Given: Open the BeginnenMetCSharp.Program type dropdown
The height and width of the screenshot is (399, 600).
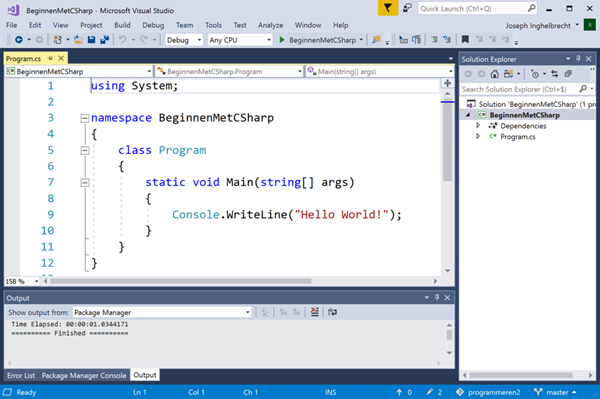Looking at the screenshot, I should (x=230, y=72).
